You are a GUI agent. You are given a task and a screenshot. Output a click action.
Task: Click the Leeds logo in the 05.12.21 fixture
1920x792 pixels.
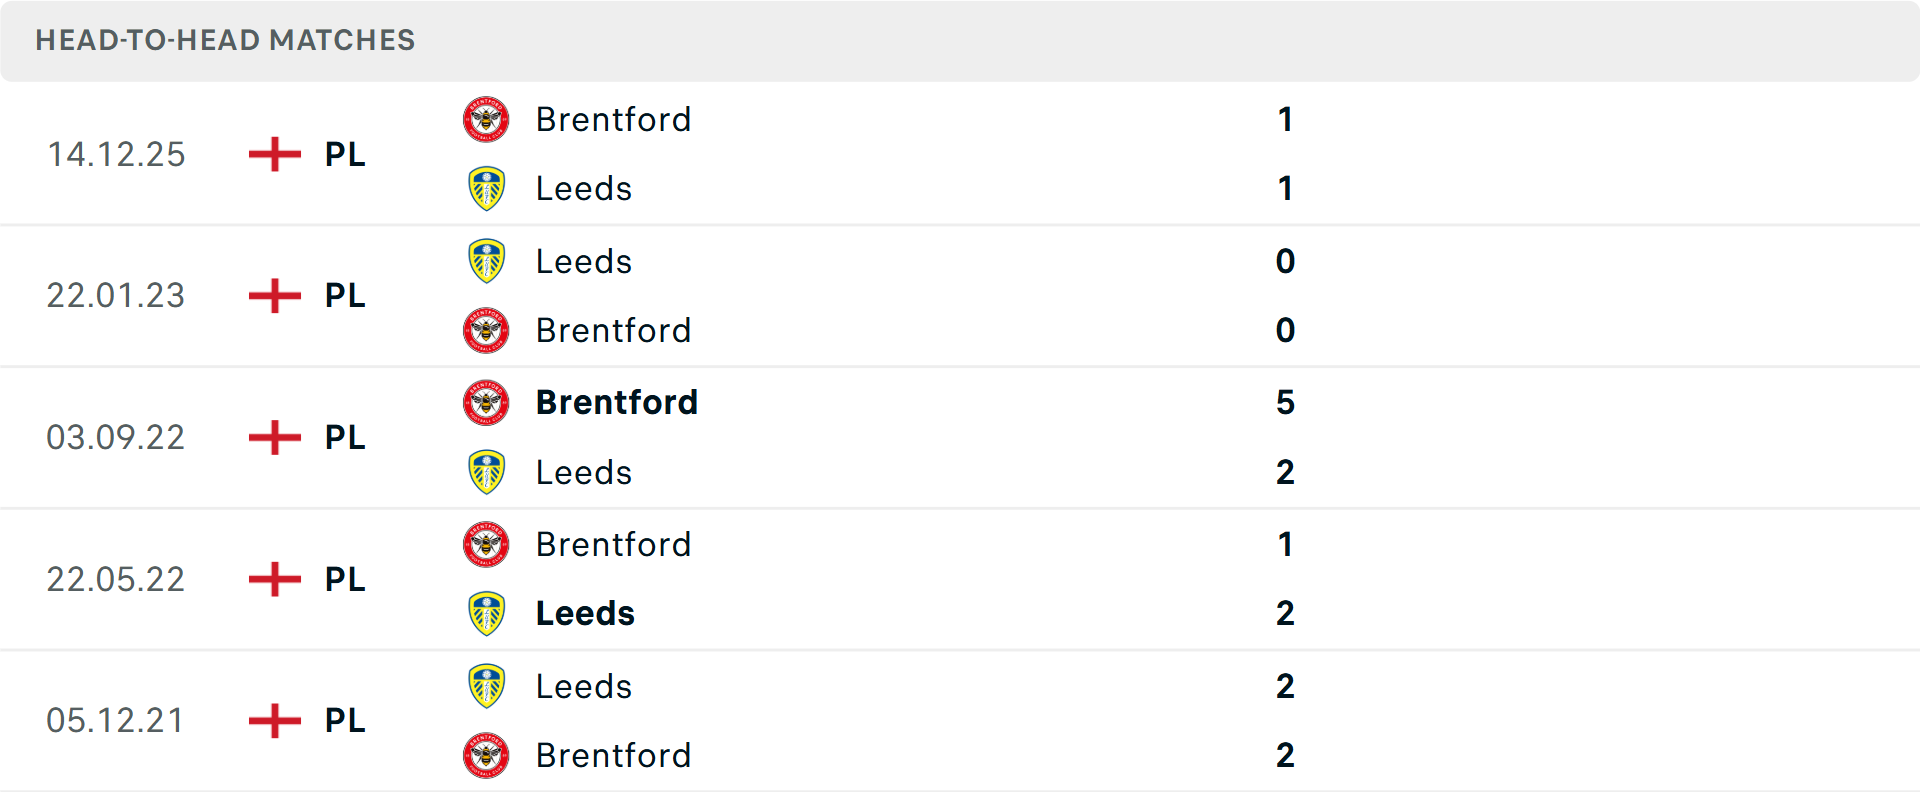point(486,687)
